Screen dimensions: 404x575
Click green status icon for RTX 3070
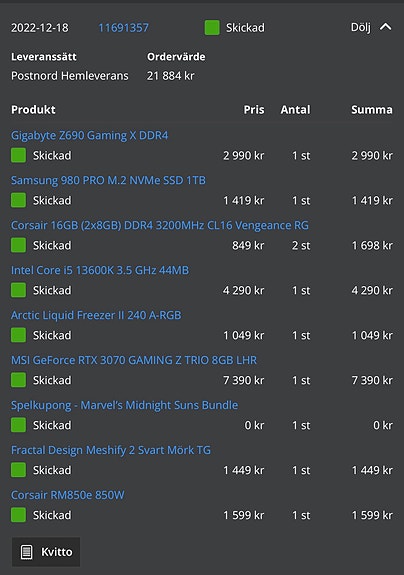pyautogui.click(x=18, y=380)
